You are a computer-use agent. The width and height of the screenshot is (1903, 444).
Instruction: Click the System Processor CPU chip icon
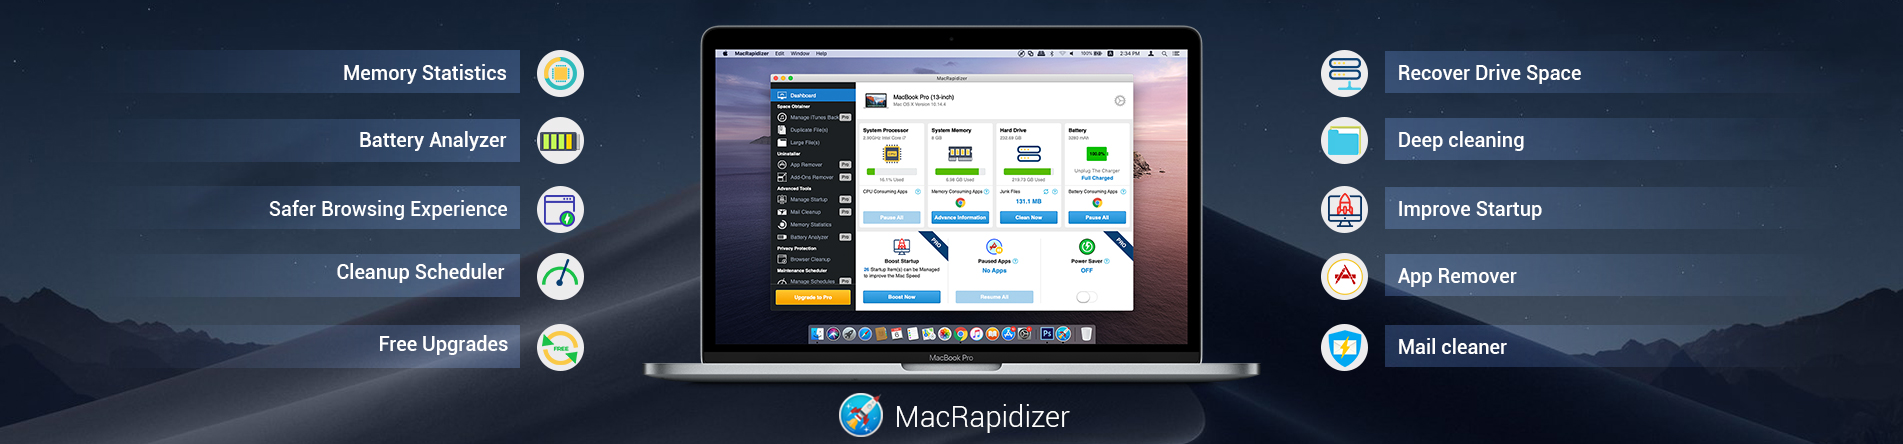(891, 153)
